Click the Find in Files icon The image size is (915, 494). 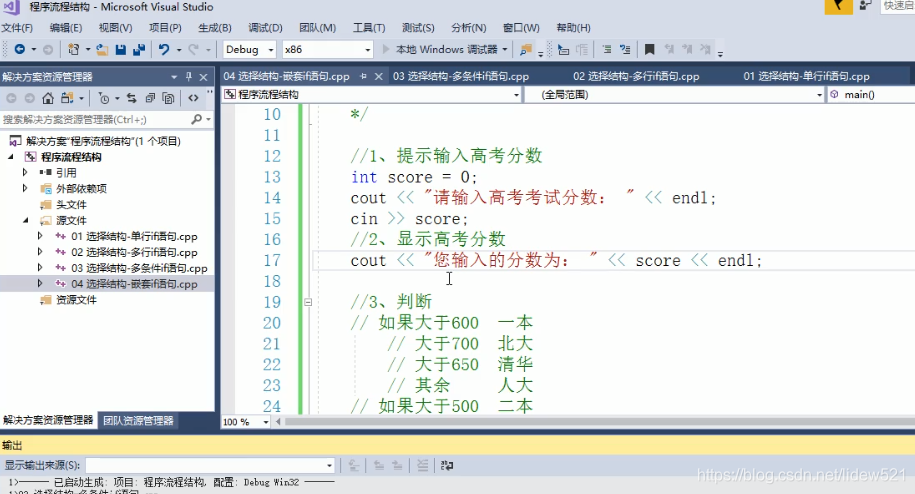click(x=526, y=50)
